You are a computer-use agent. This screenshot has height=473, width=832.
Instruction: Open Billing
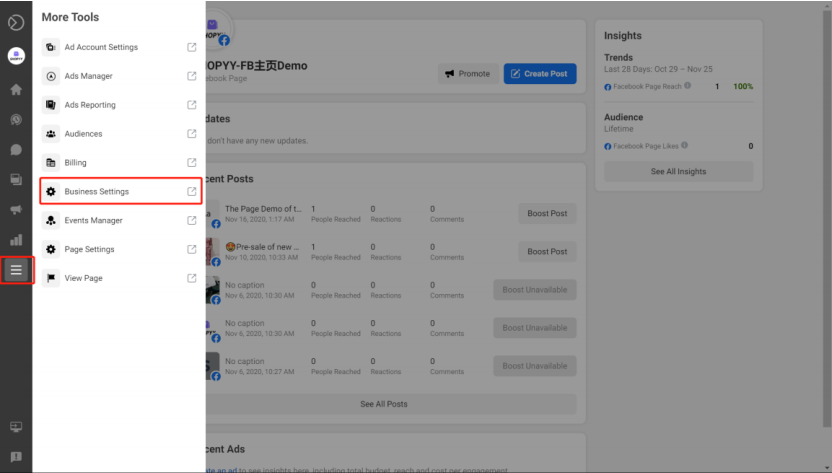[120, 162]
